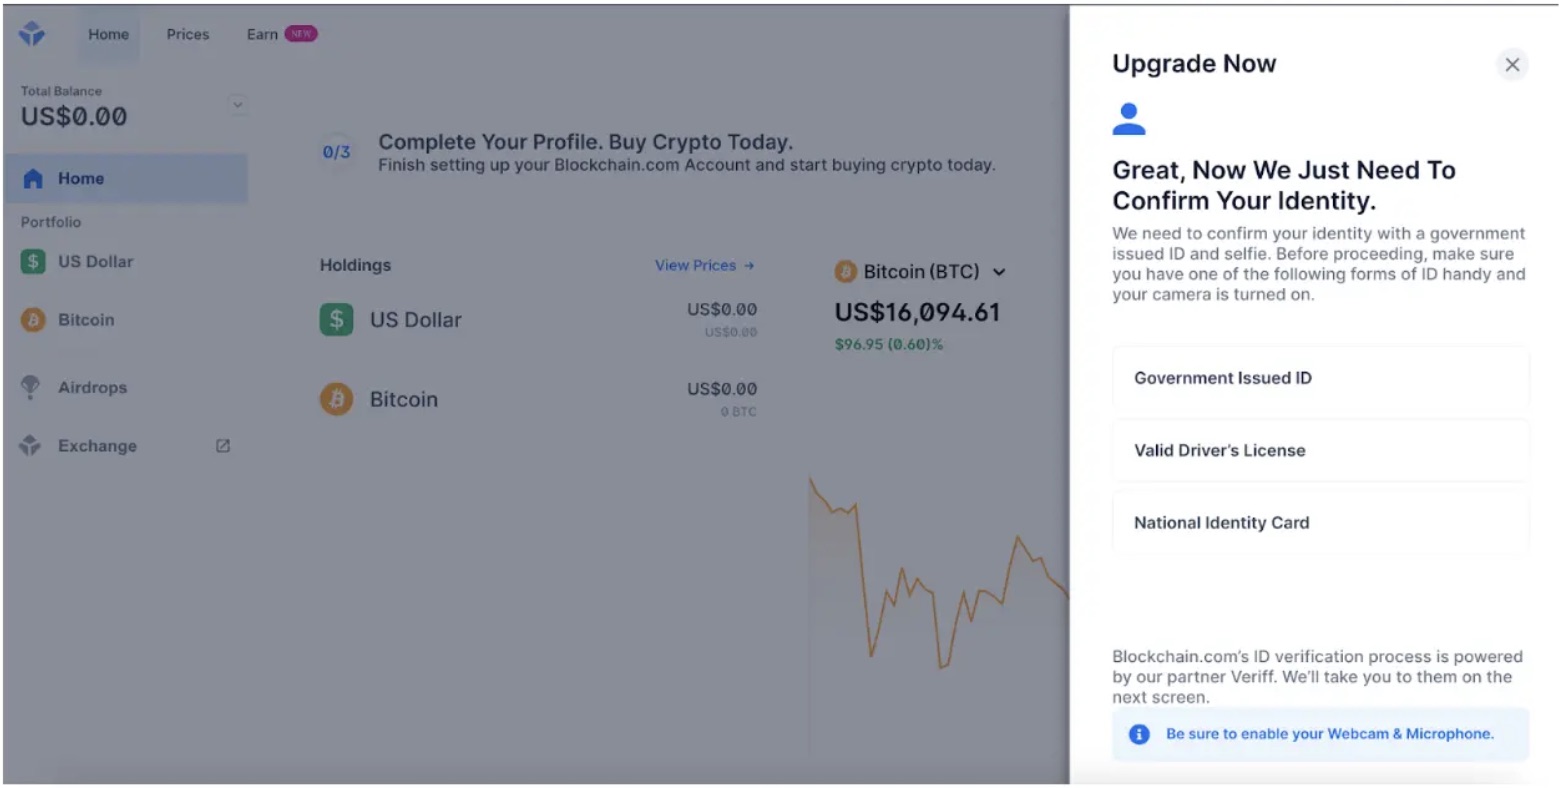Follow the View Prices link
1564x788 pixels.
coord(704,265)
